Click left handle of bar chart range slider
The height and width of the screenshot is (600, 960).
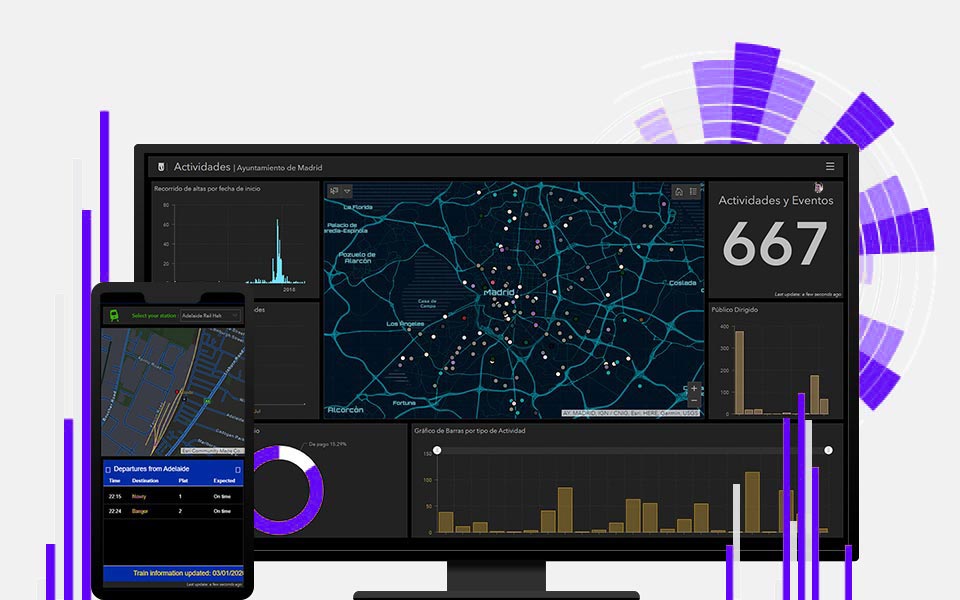(437, 450)
